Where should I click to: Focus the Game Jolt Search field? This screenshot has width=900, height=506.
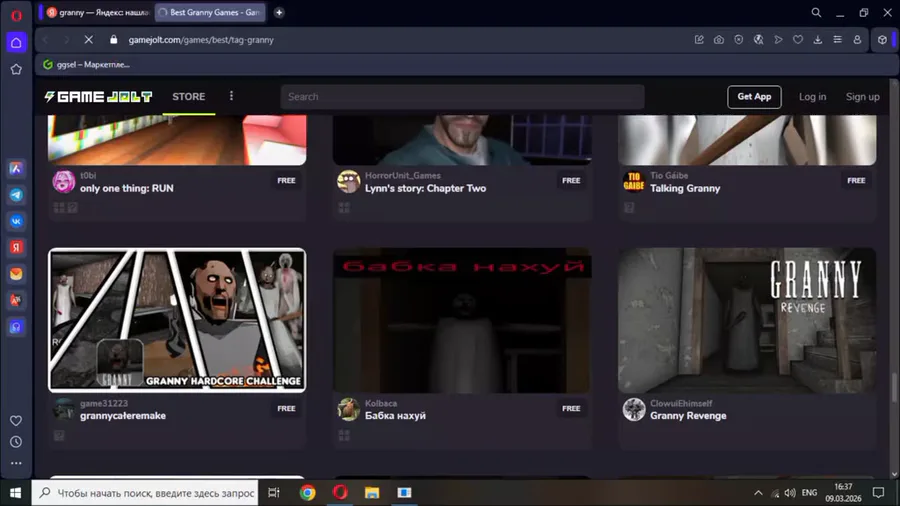click(462, 96)
